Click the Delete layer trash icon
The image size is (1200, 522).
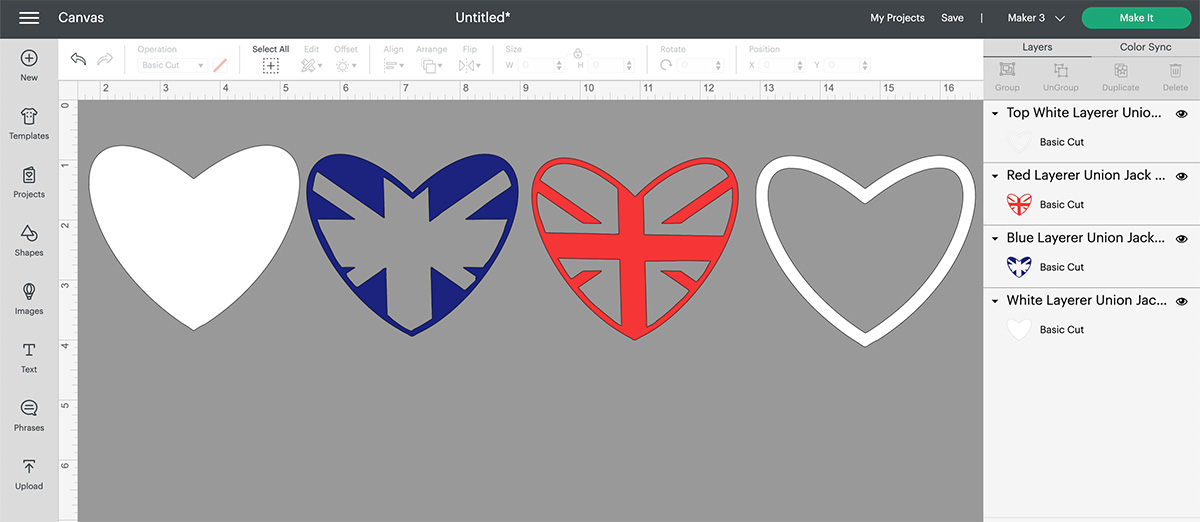coord(1175,70)
